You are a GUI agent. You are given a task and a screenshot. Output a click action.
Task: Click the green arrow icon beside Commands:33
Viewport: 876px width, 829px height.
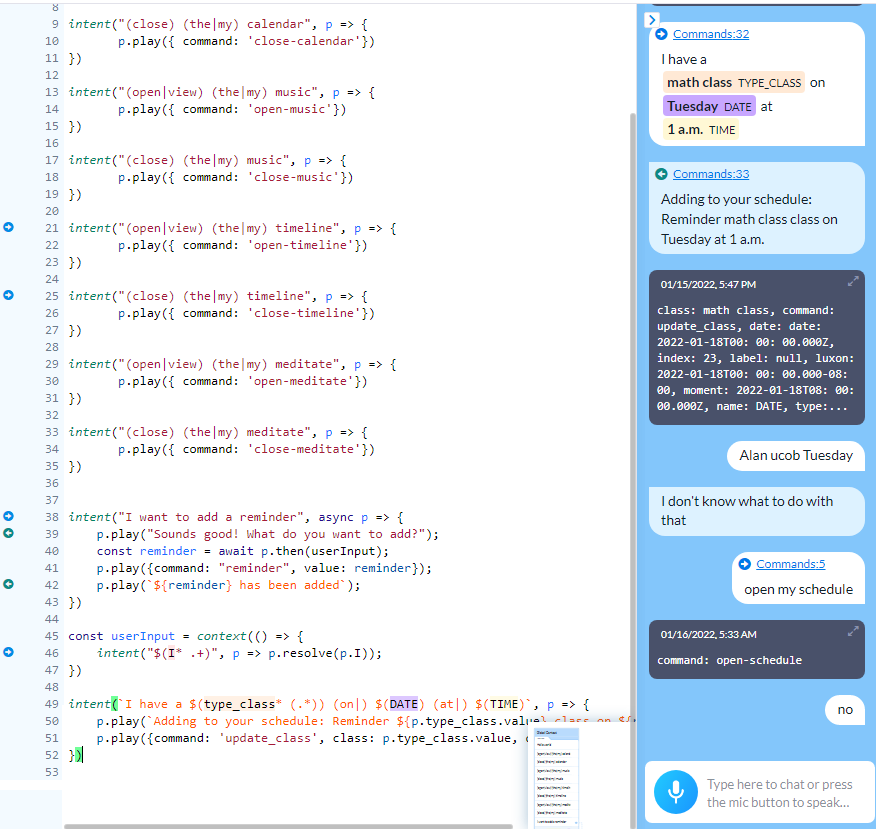(x=661, y=174)
